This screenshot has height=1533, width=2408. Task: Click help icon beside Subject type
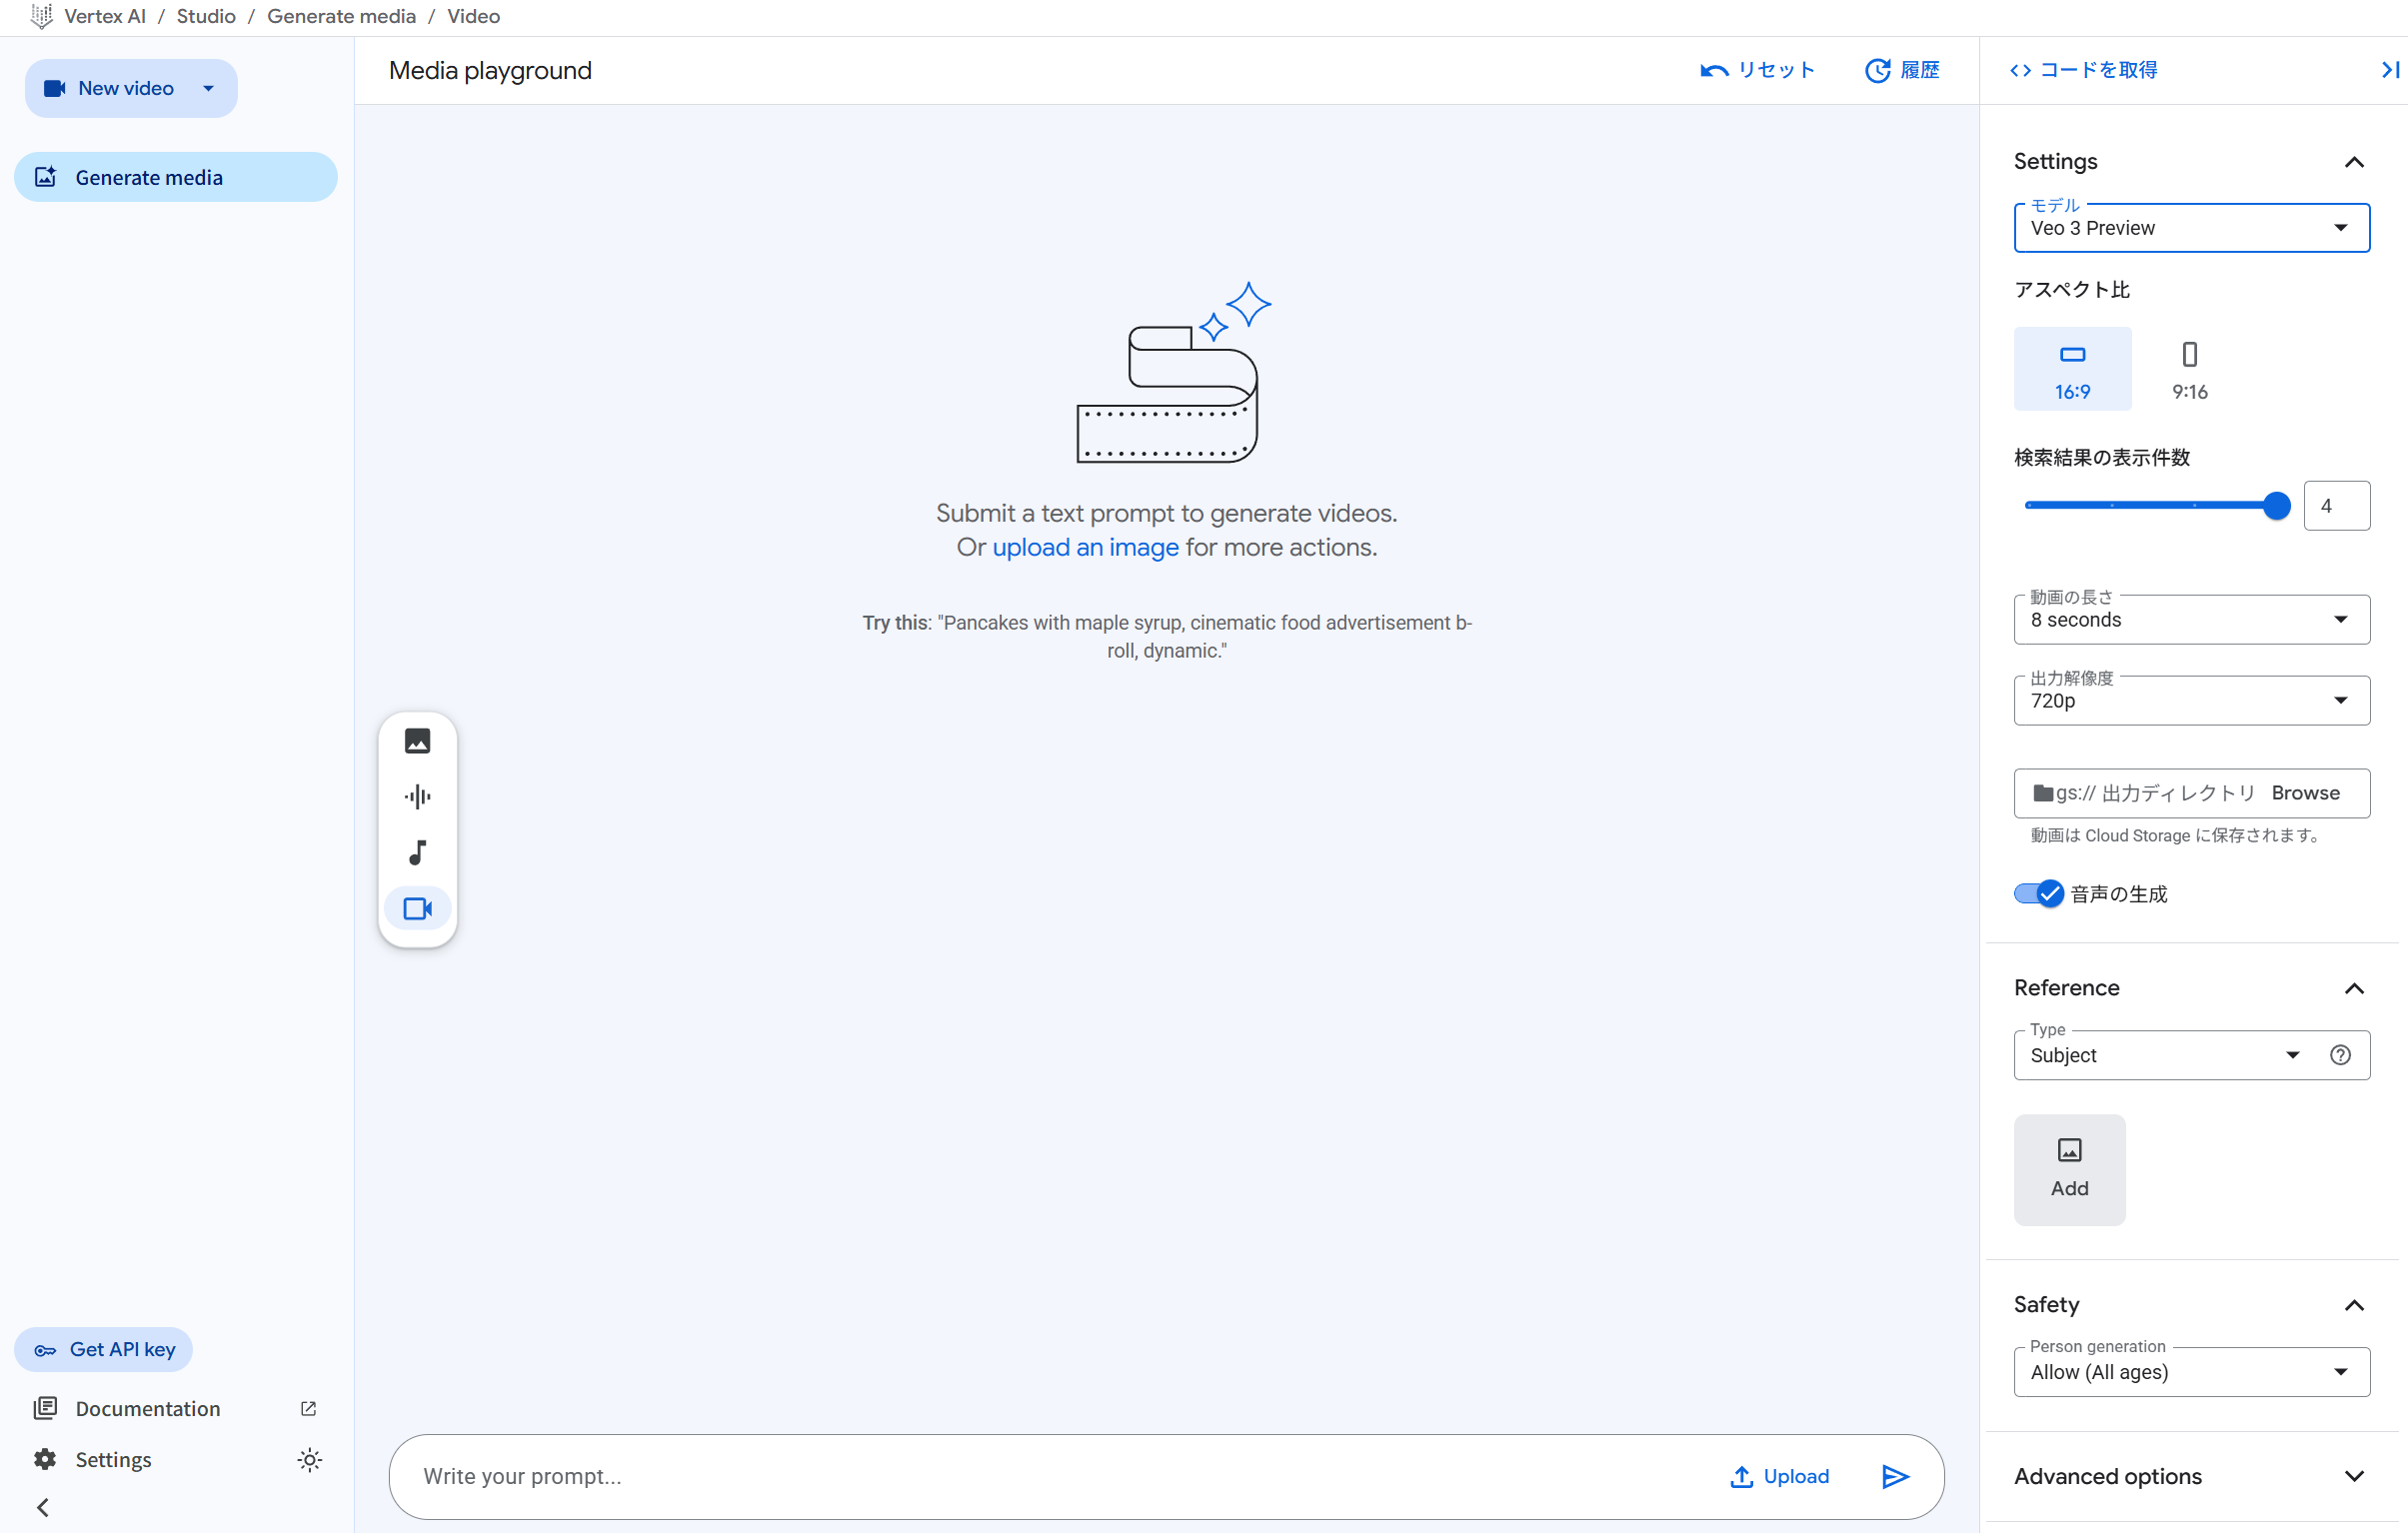2340,1055
